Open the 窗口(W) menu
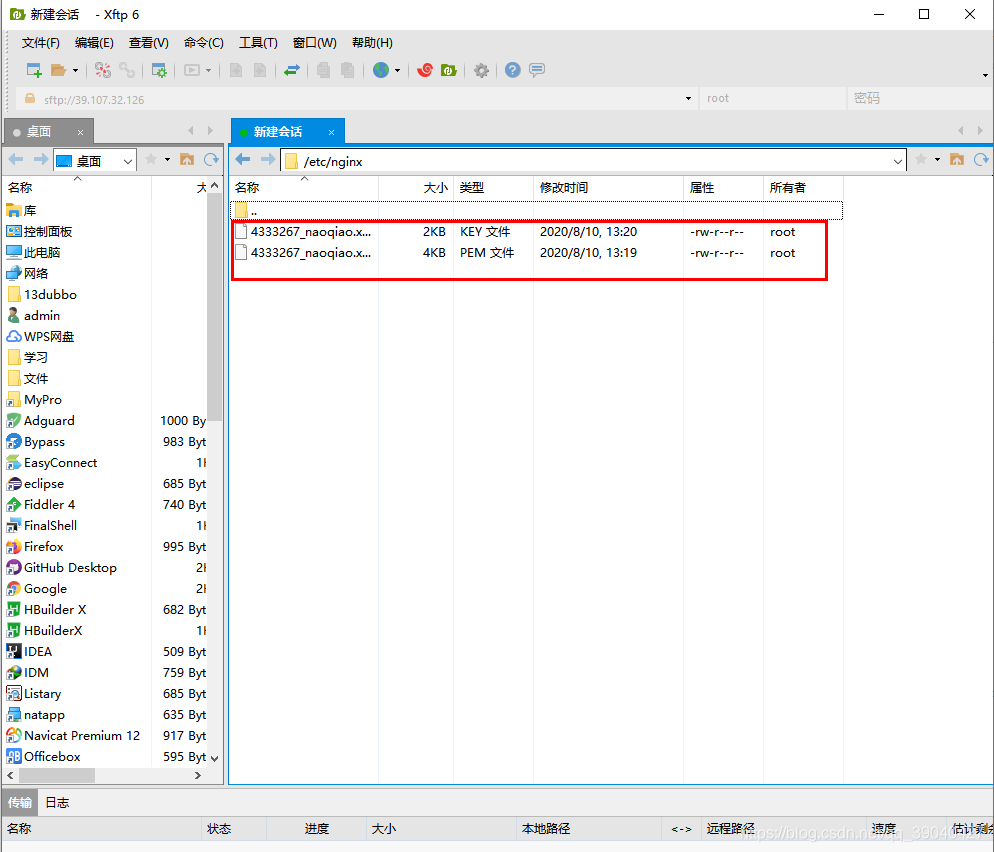The height and width of the screenshot is (852, 994). [x=314, y=42]
